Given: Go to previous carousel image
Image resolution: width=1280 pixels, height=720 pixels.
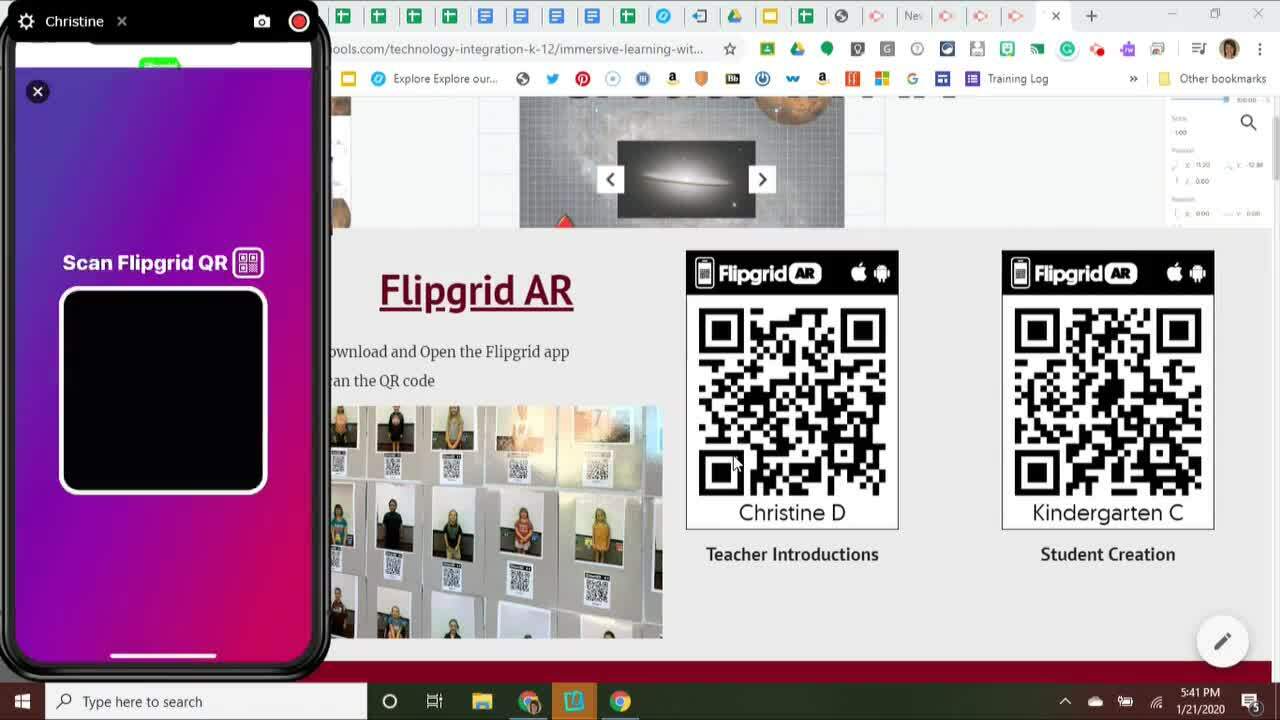Looking at the screenshot, I should [610, 179].
